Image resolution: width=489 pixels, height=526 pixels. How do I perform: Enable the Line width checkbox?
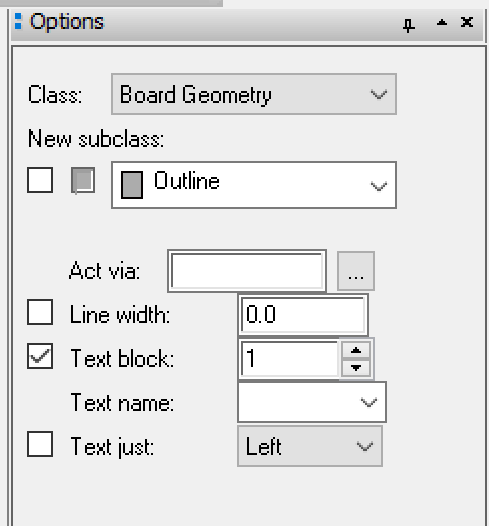click(40, 312)
